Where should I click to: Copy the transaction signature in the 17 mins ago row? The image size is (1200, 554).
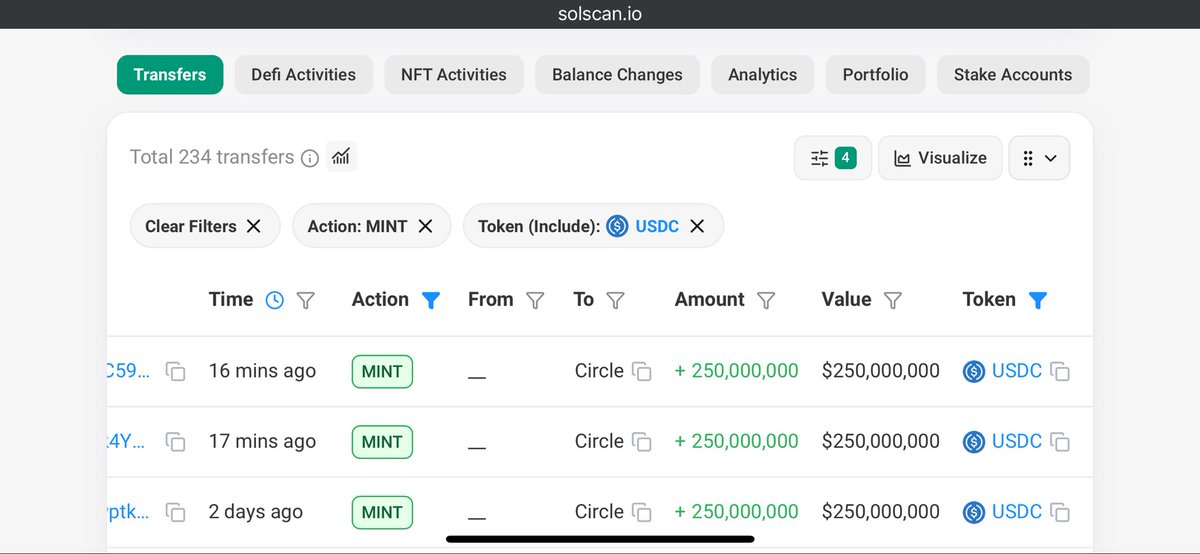click(175, 442)
